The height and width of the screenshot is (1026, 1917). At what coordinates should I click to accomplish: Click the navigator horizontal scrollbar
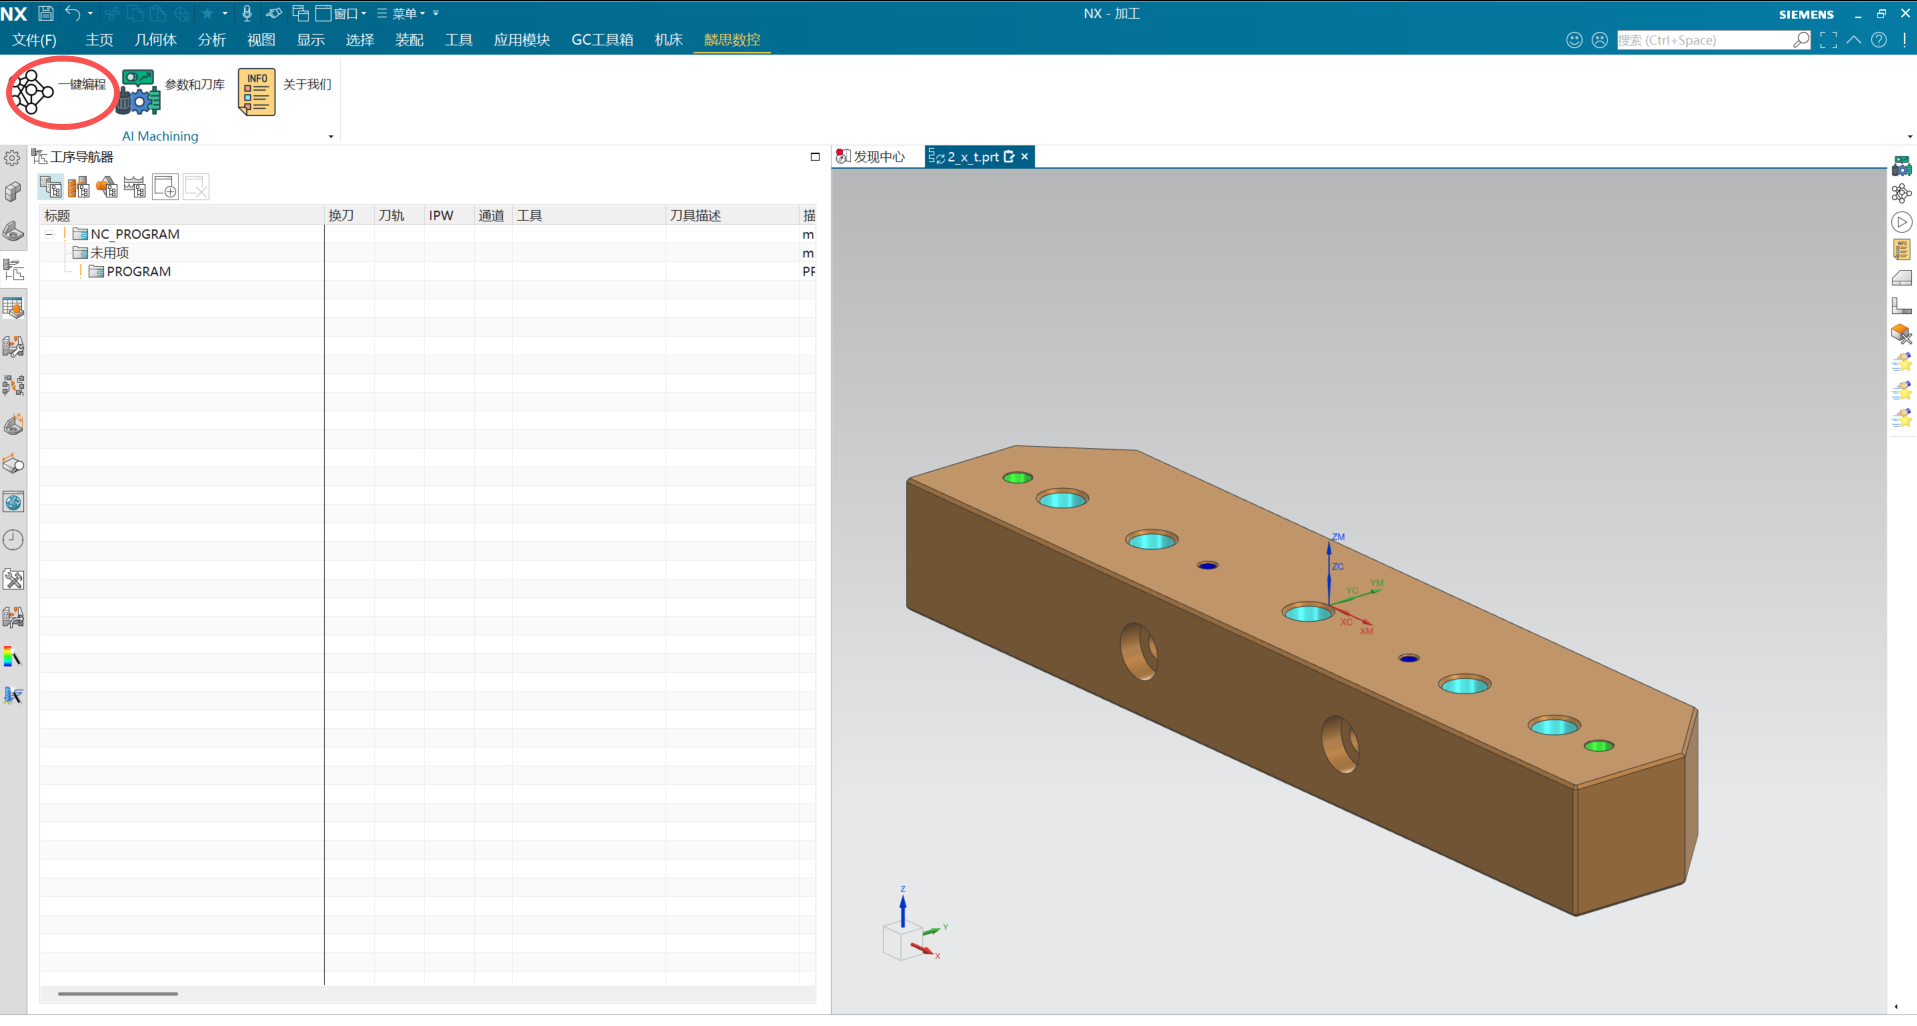tap(118, 994)
